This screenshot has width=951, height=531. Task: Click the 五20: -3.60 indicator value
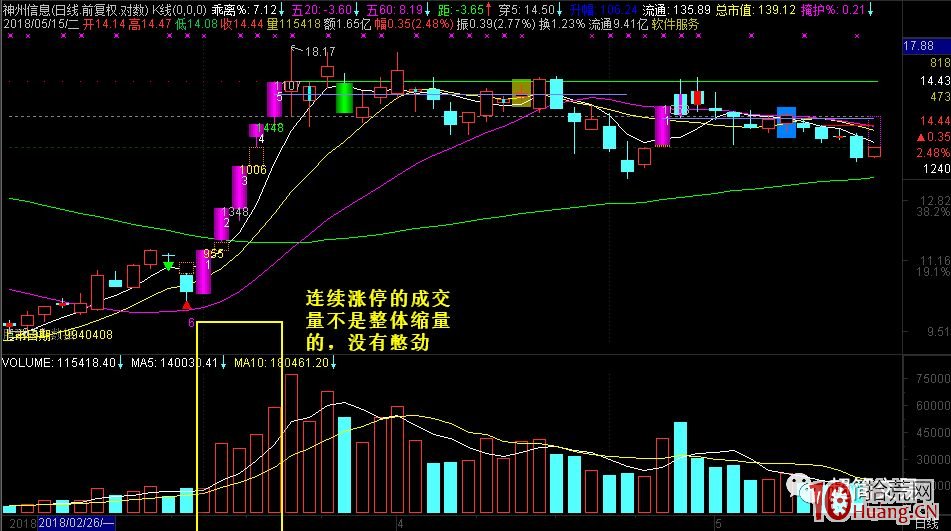321,10
